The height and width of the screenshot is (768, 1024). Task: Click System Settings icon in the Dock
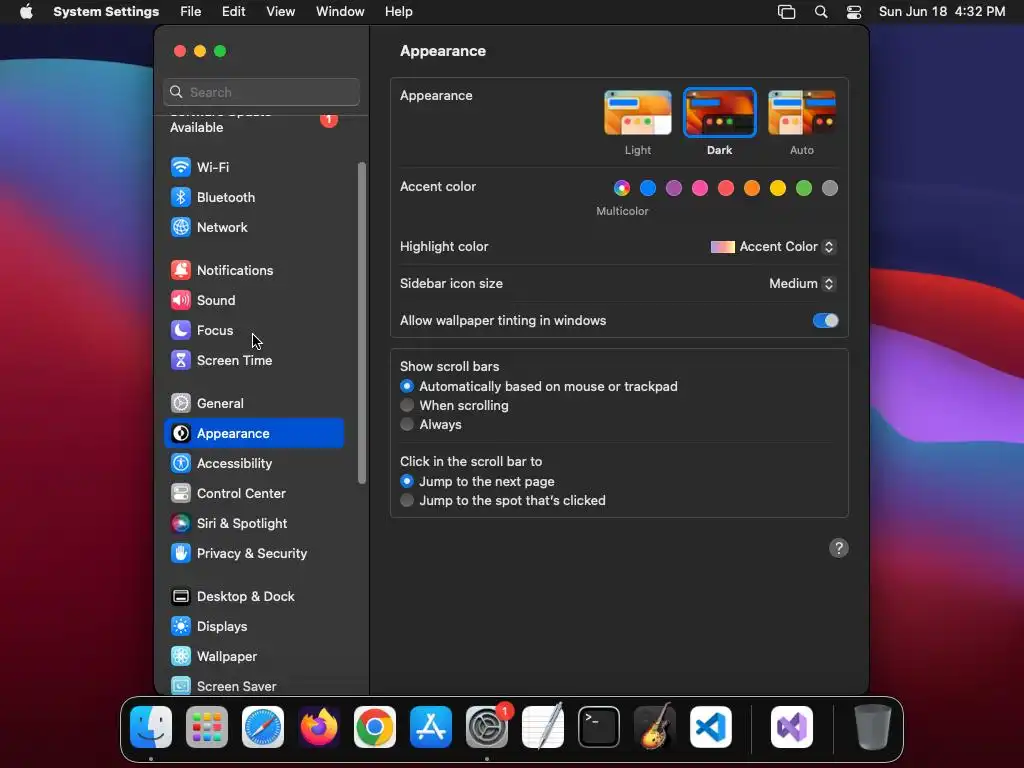pyautogui.click(x=487, y=727)
